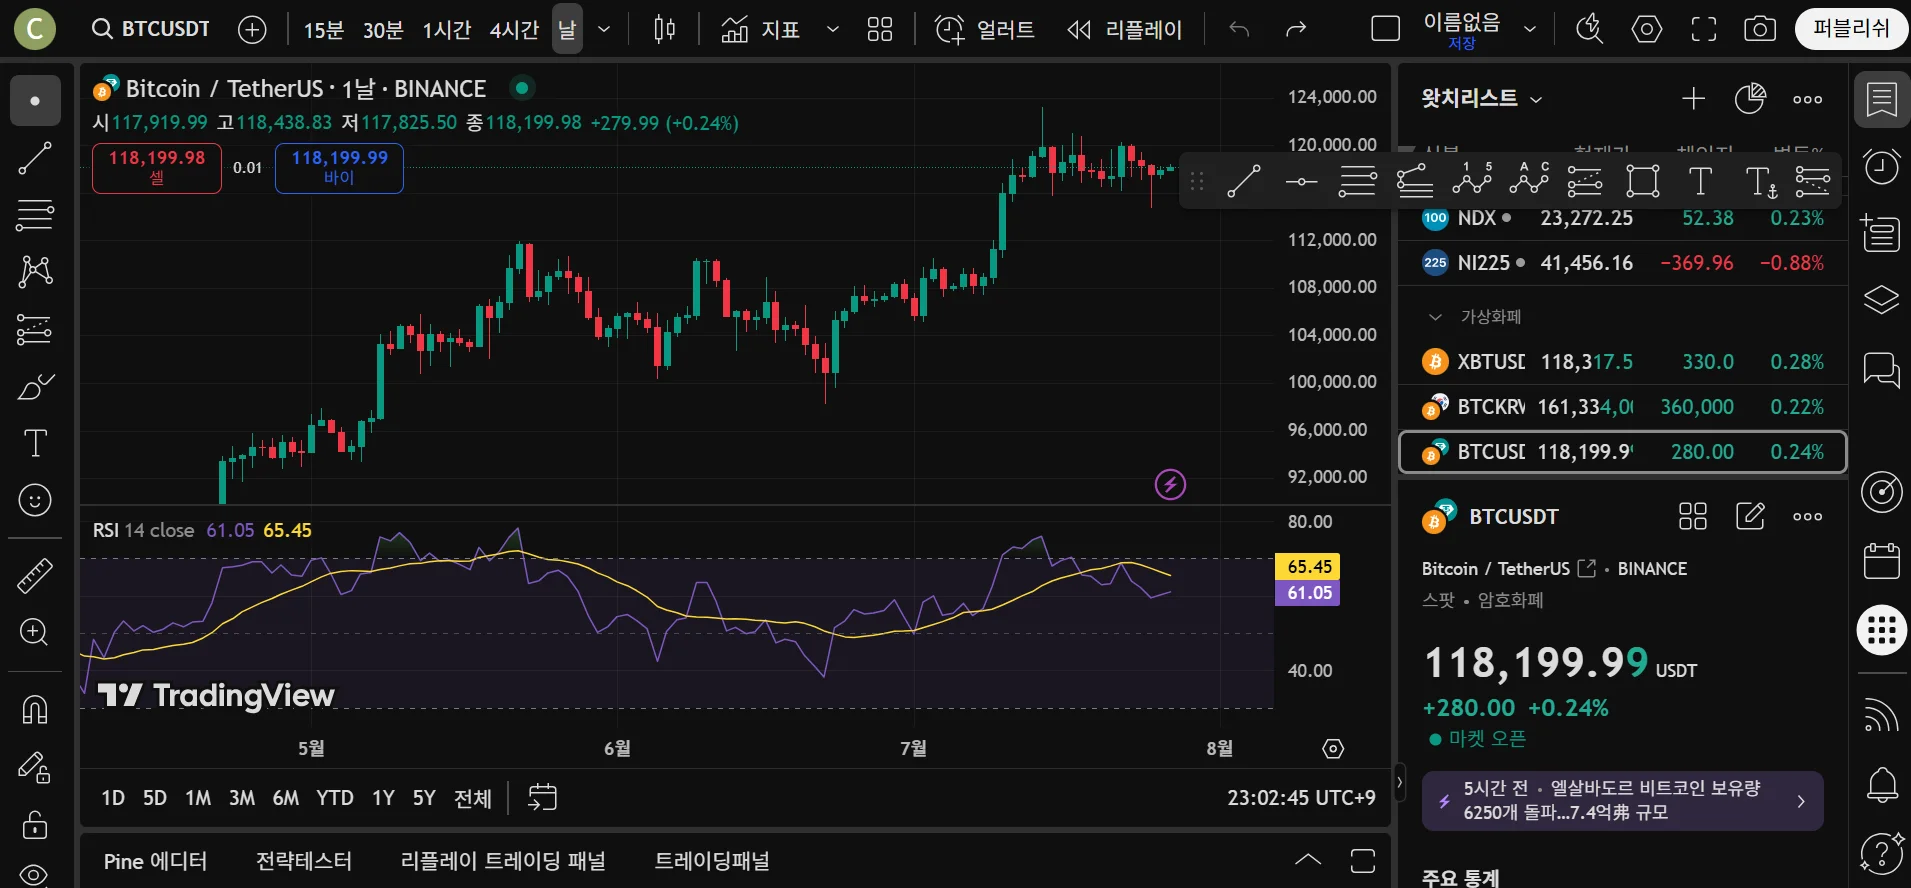
Task: Switch to the Pine 에디터 tab
Action: tap(155, 861)
